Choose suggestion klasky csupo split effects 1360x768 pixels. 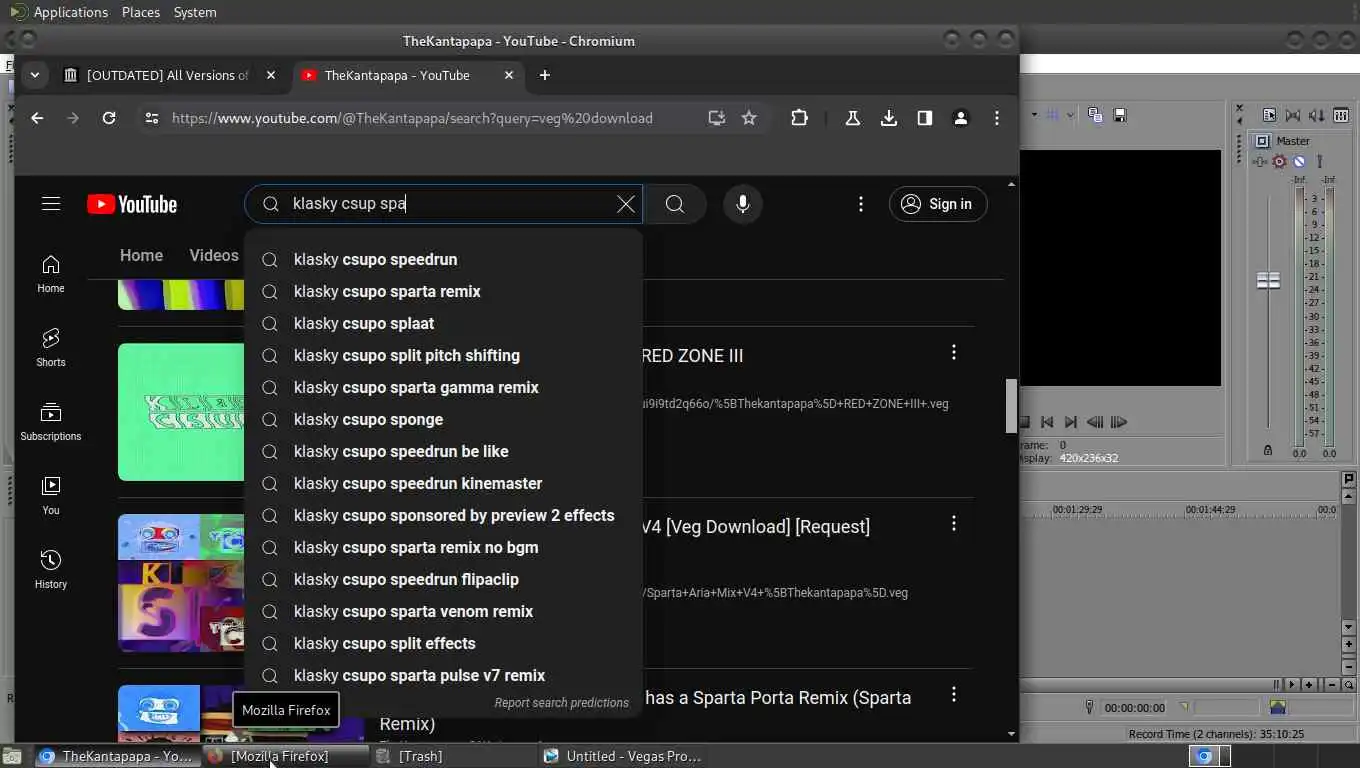click(443, 643)
